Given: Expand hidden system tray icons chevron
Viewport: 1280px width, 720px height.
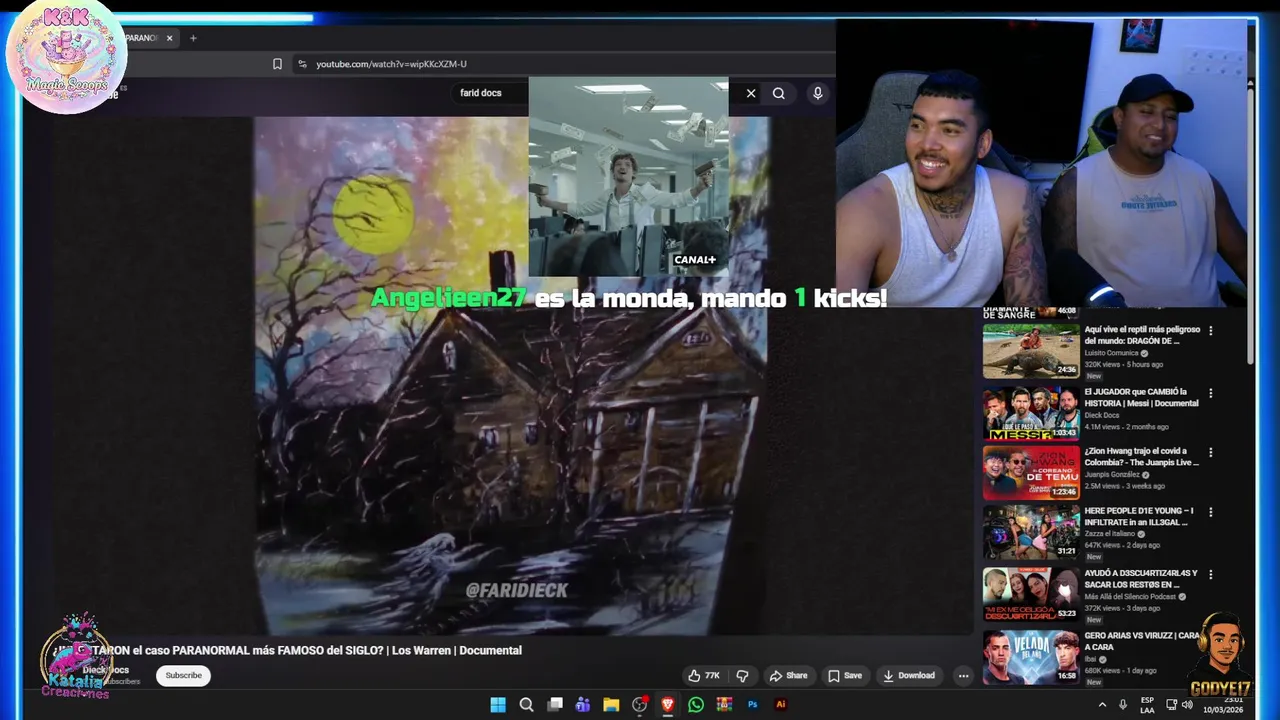Looking at the screenshot, I should coord(1102,705).
